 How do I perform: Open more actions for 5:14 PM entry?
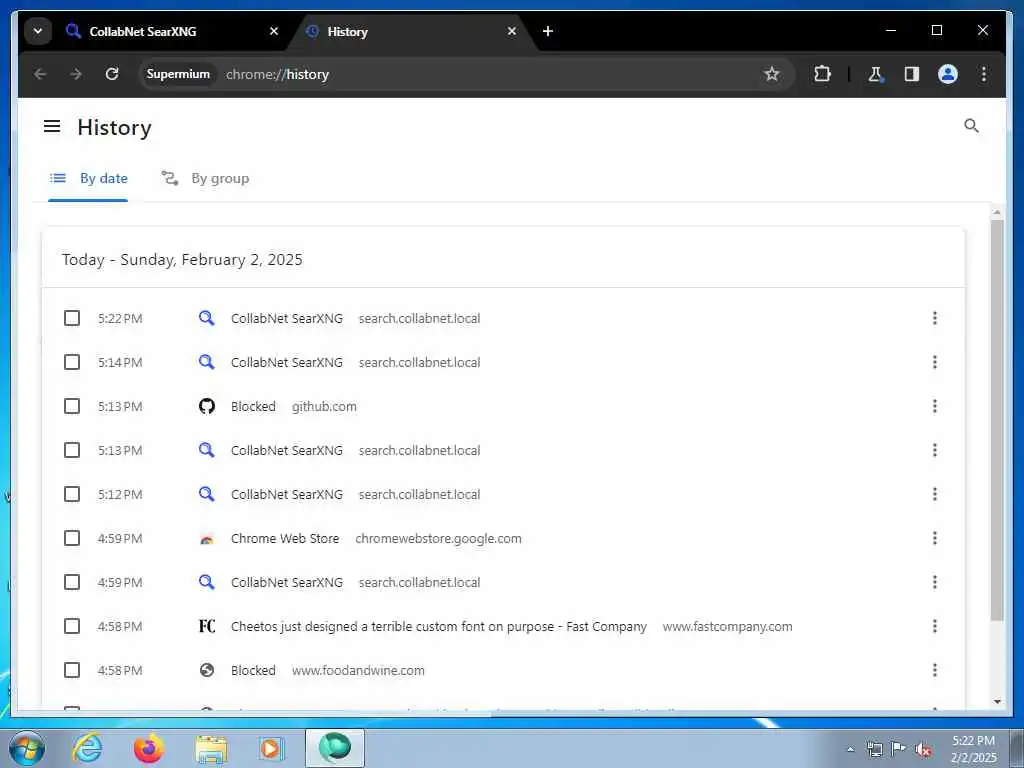pyautogui.click(x=935, y=362)
